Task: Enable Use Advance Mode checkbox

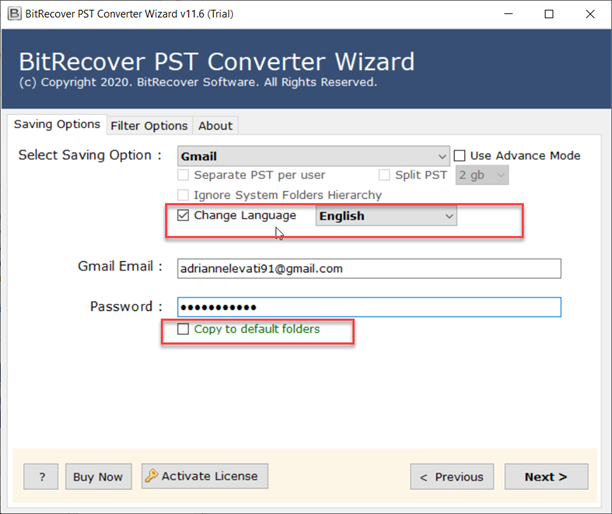Action: coord(459,156)
